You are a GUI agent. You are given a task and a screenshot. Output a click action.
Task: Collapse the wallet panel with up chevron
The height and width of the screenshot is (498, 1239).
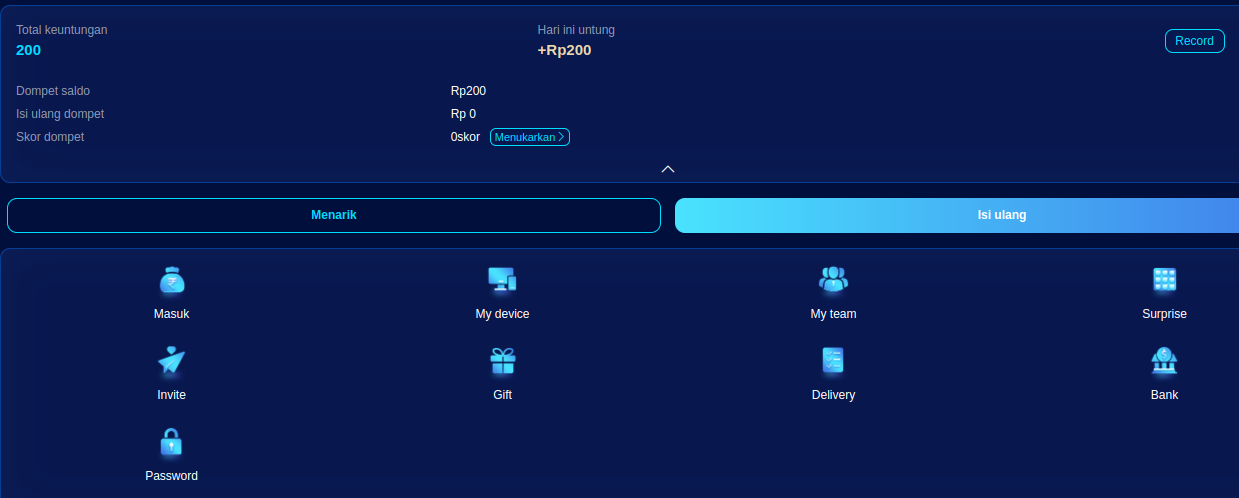(668, 168)
